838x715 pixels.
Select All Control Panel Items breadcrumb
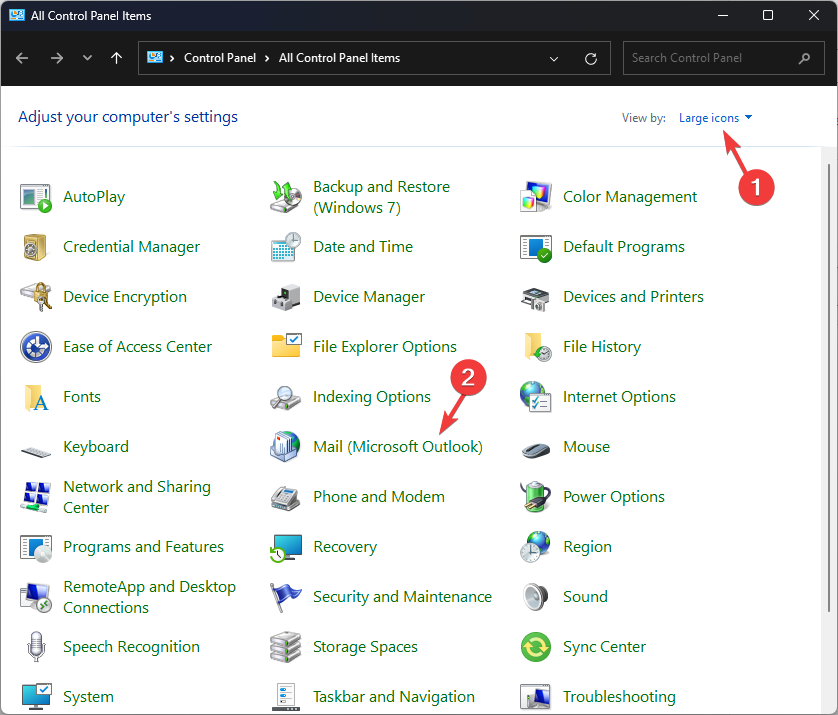pyautogui.click(x=339, y=58)
